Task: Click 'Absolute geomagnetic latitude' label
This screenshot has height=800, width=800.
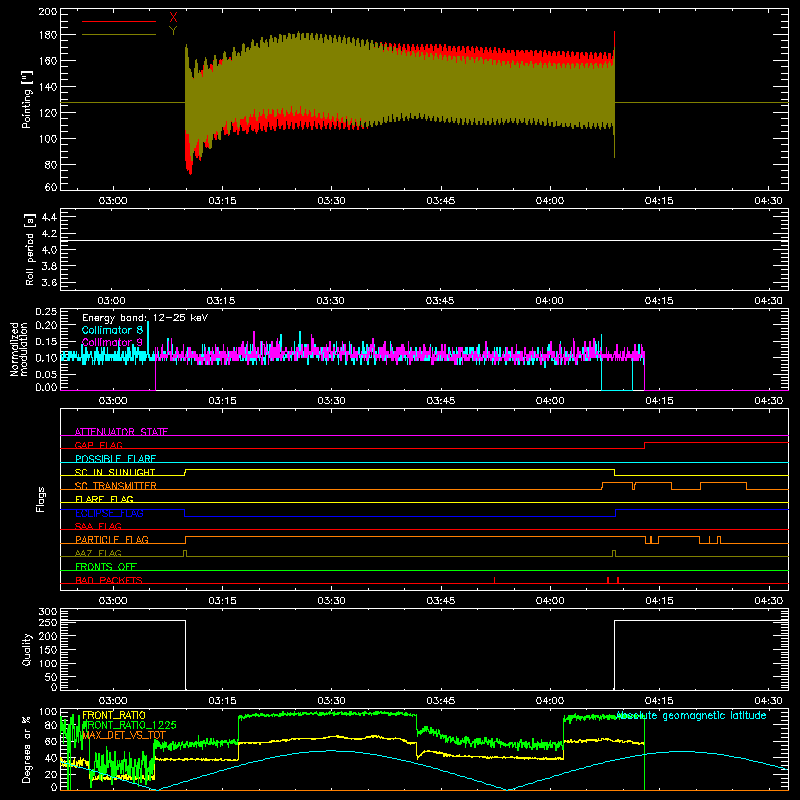Action: (691, 715)
